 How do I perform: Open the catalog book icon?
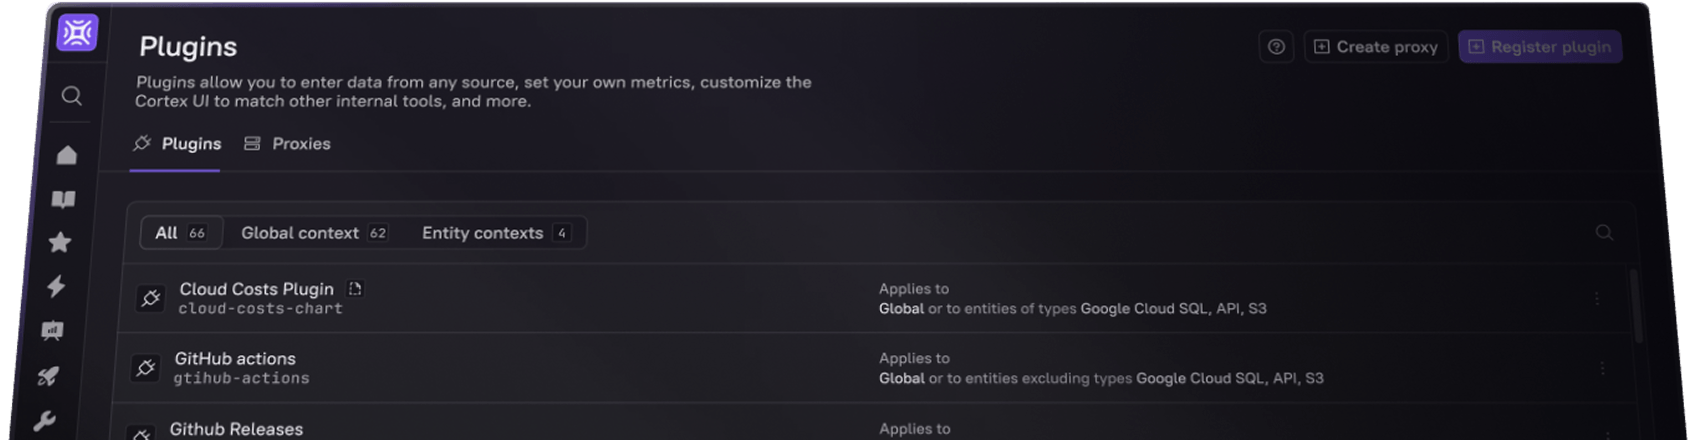coord(63,200)
